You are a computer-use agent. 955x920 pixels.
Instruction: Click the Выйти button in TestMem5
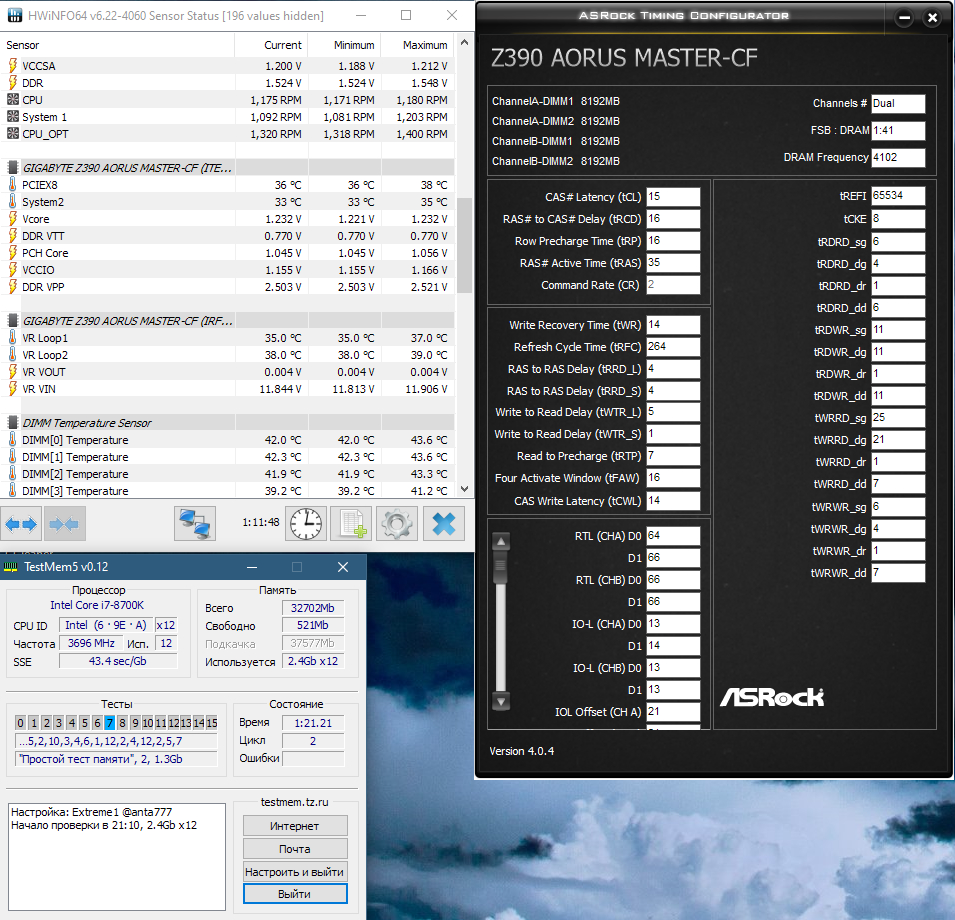click(x=295, y=894)
